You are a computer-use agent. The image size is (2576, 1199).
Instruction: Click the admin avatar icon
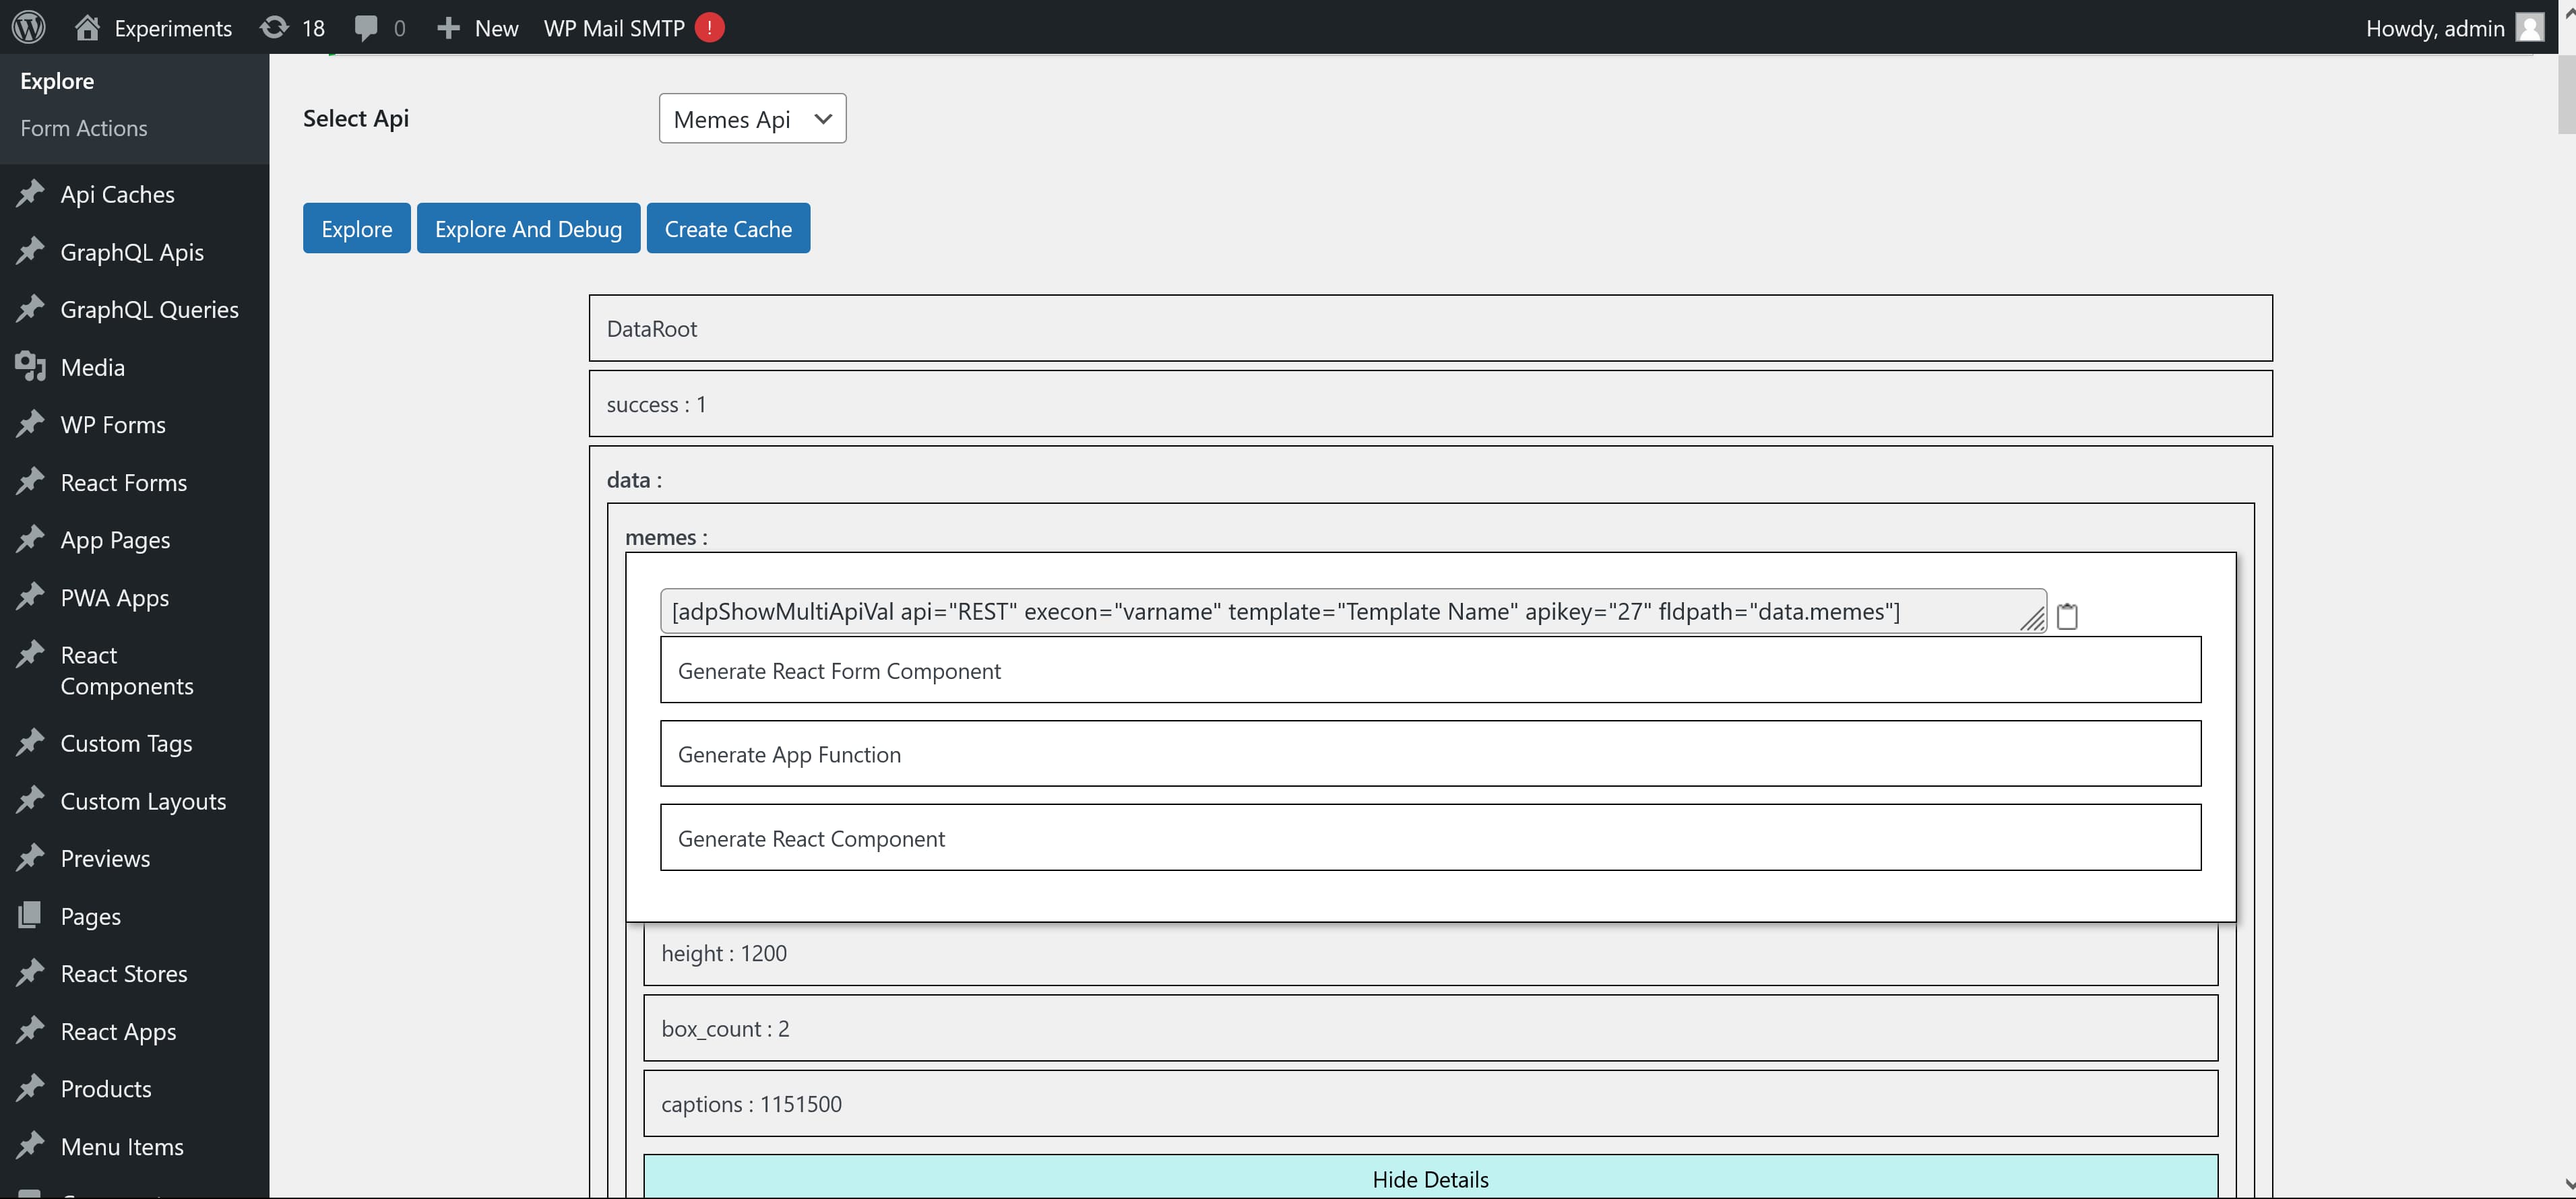[x=2529, y=27]
